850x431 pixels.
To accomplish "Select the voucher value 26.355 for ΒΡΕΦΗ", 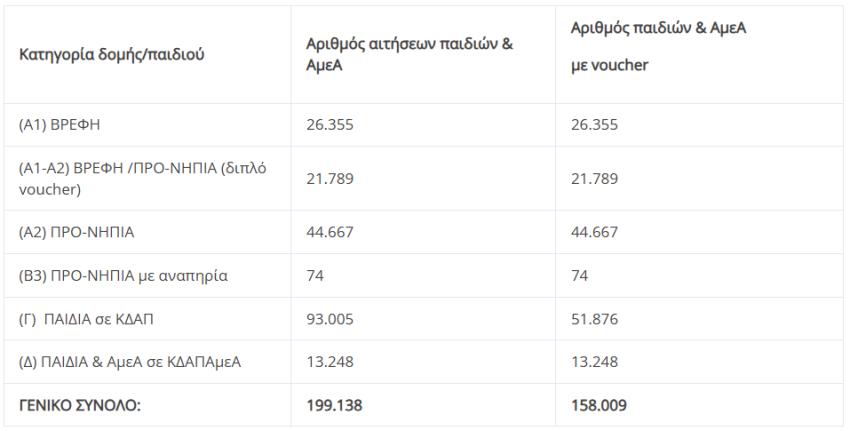I will [594, 125].
